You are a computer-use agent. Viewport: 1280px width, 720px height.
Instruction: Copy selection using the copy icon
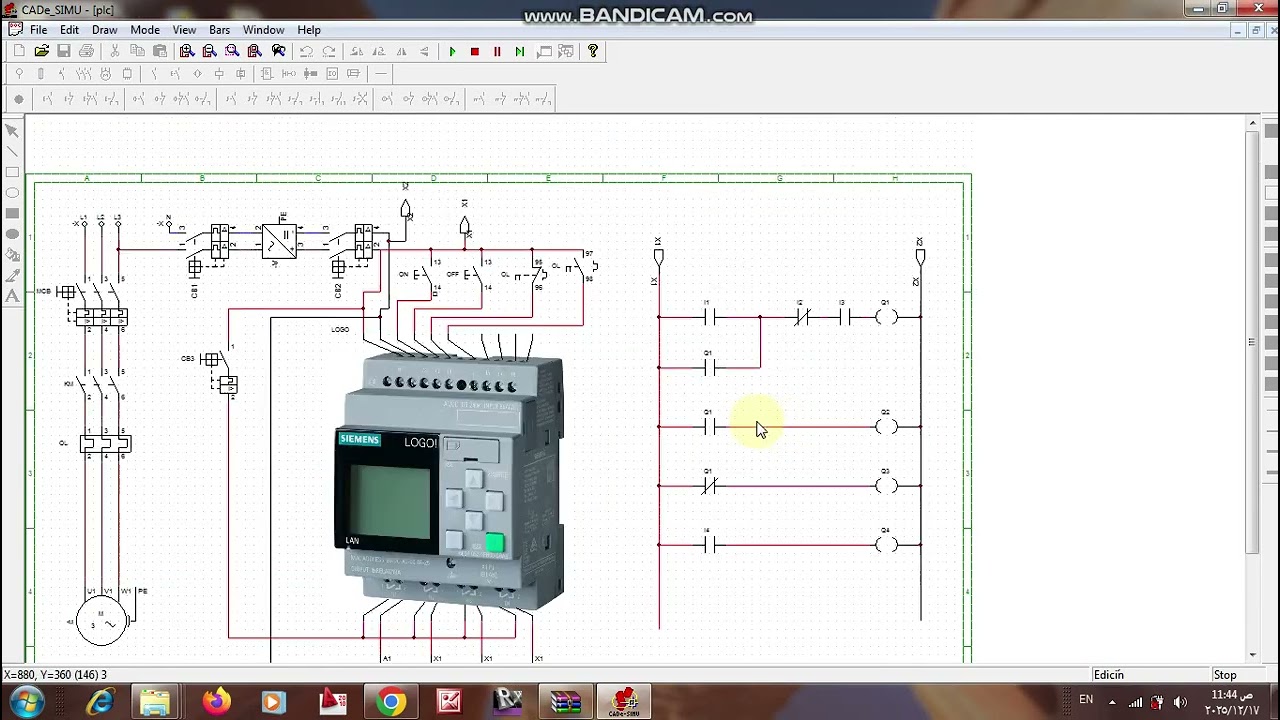coord(137,51)
